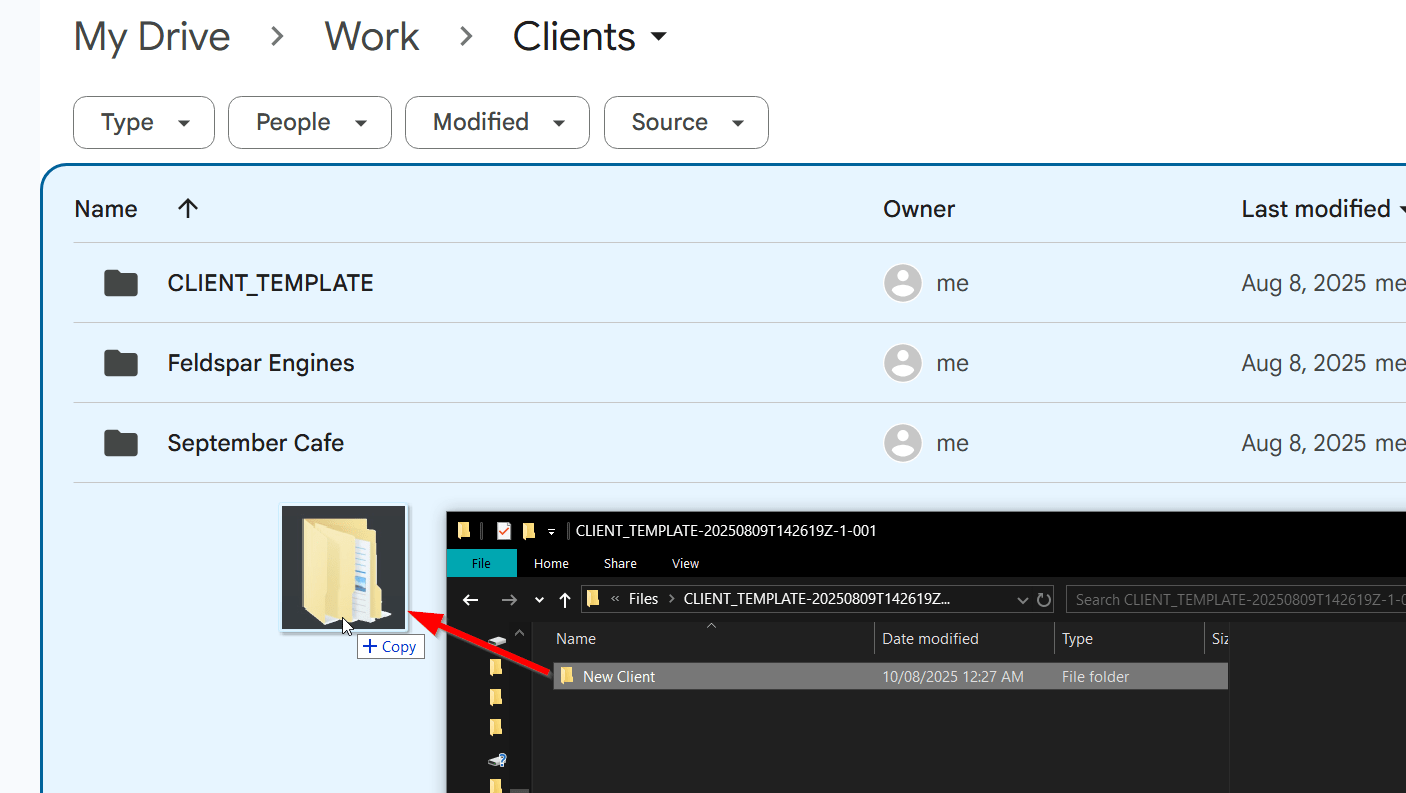
Task: Open Explorer's recent locations dropdown arrow
Action: [x=540, y=600]
